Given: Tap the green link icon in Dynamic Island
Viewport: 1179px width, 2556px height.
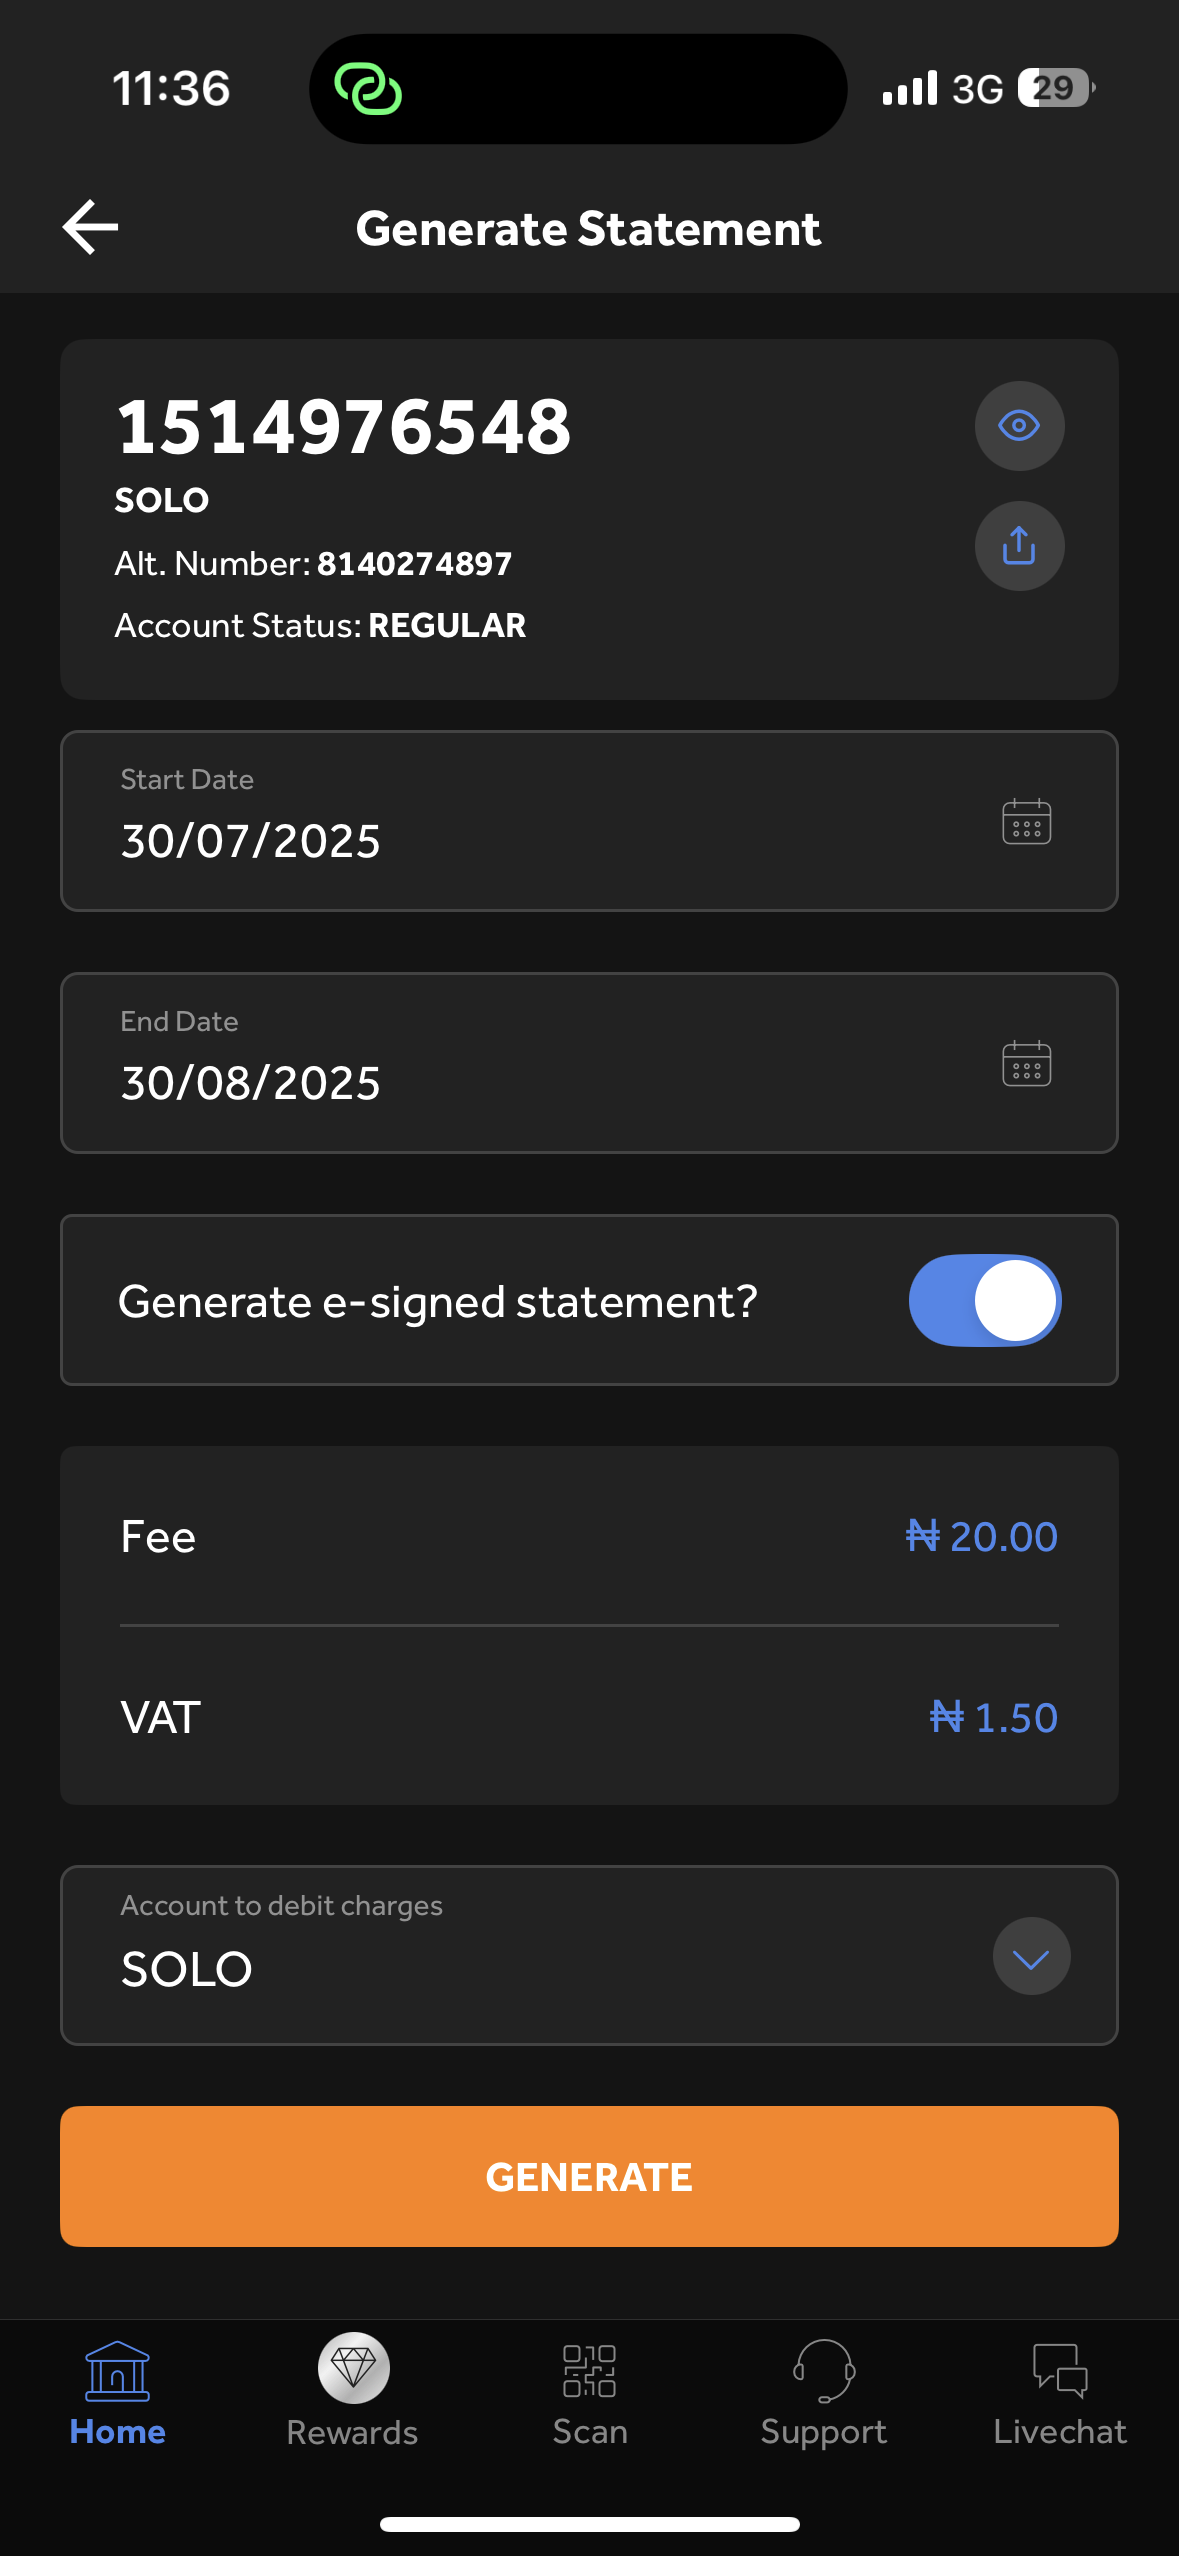Looking at the screenshot, I should (x=368, y=89).
